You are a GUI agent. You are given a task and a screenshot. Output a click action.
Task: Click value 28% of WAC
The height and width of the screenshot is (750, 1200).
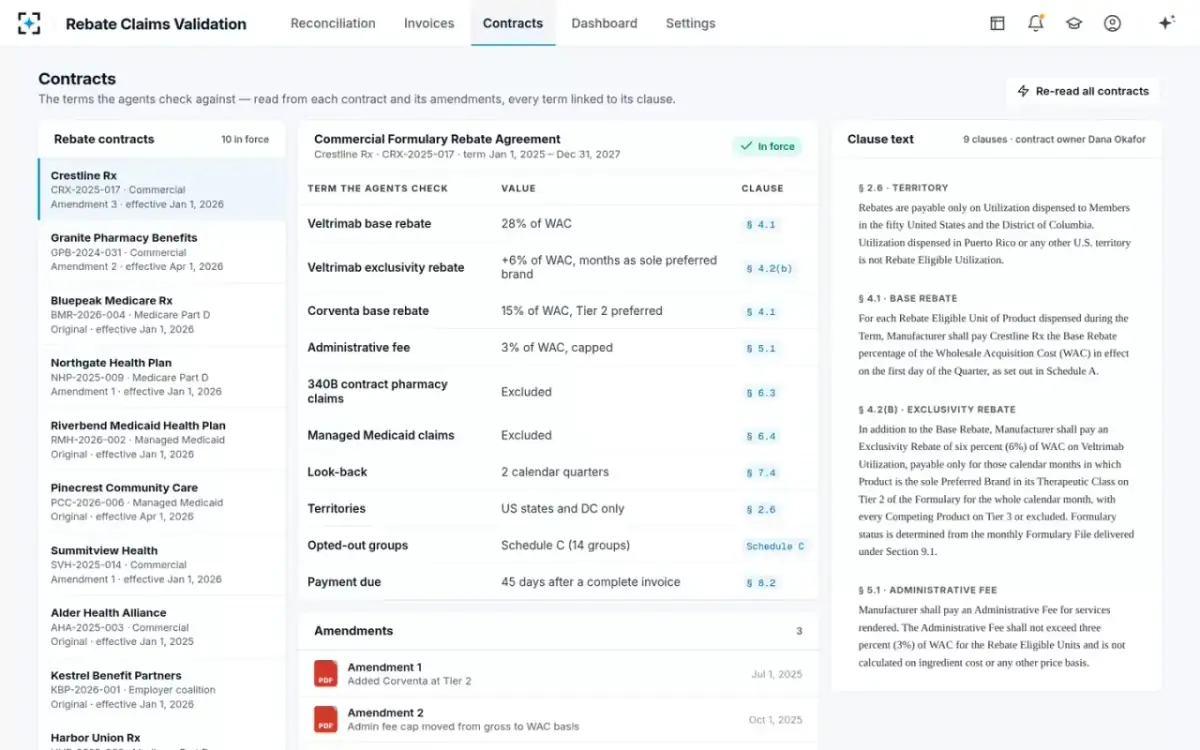536,224
